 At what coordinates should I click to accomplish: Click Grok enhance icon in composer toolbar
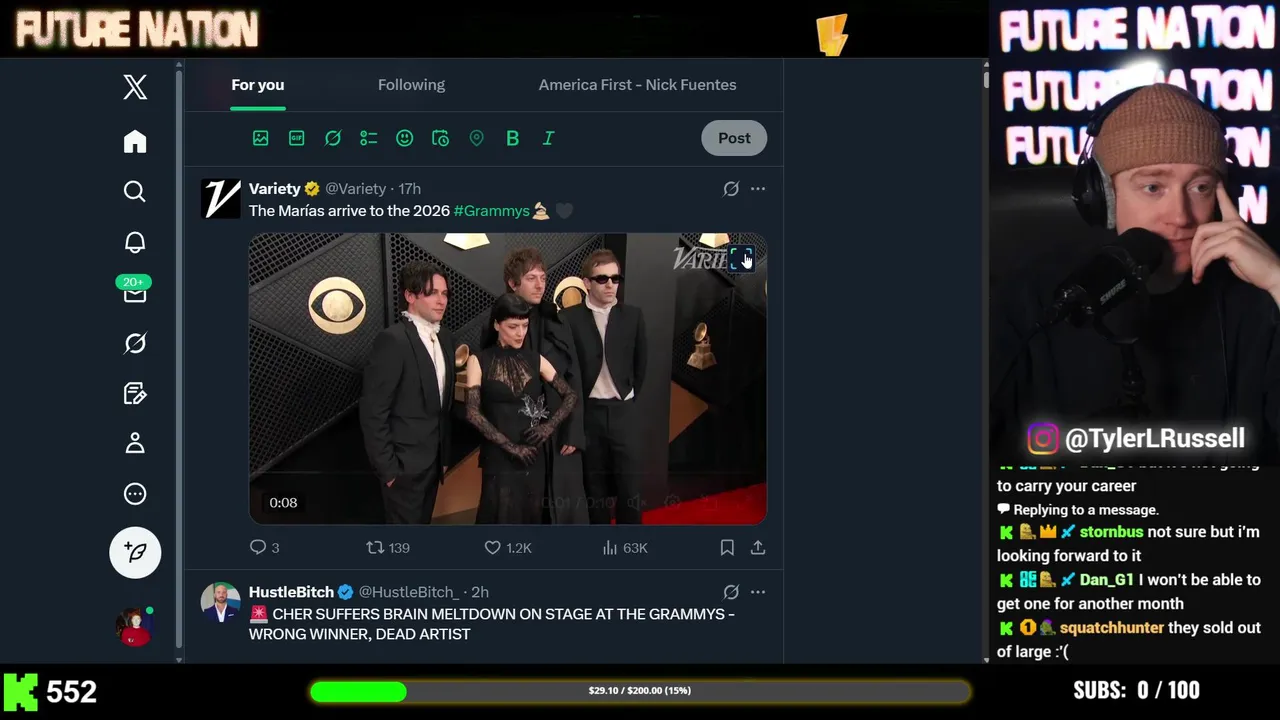coord(333,138)
